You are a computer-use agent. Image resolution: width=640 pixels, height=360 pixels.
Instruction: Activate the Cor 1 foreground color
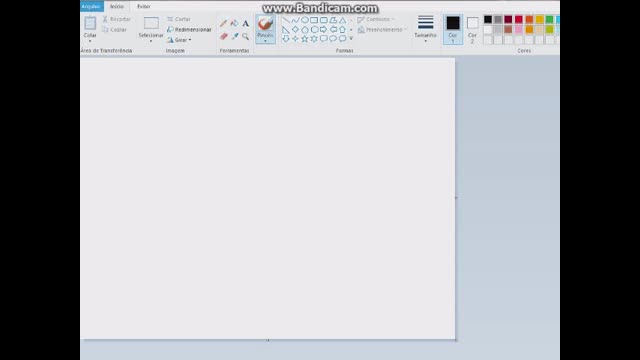[453, 29]
